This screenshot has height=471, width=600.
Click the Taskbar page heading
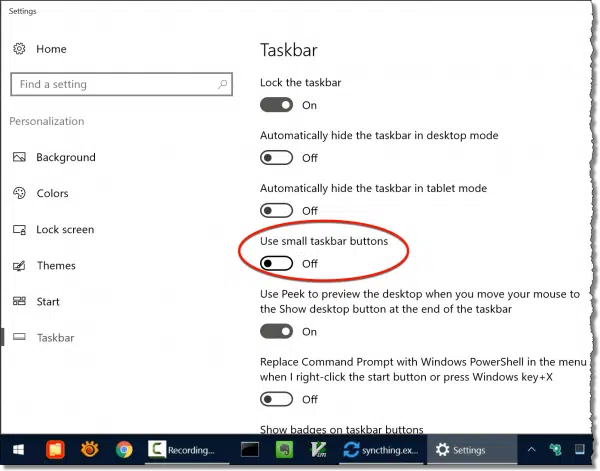pyautogui.click(x=289, y=50)
